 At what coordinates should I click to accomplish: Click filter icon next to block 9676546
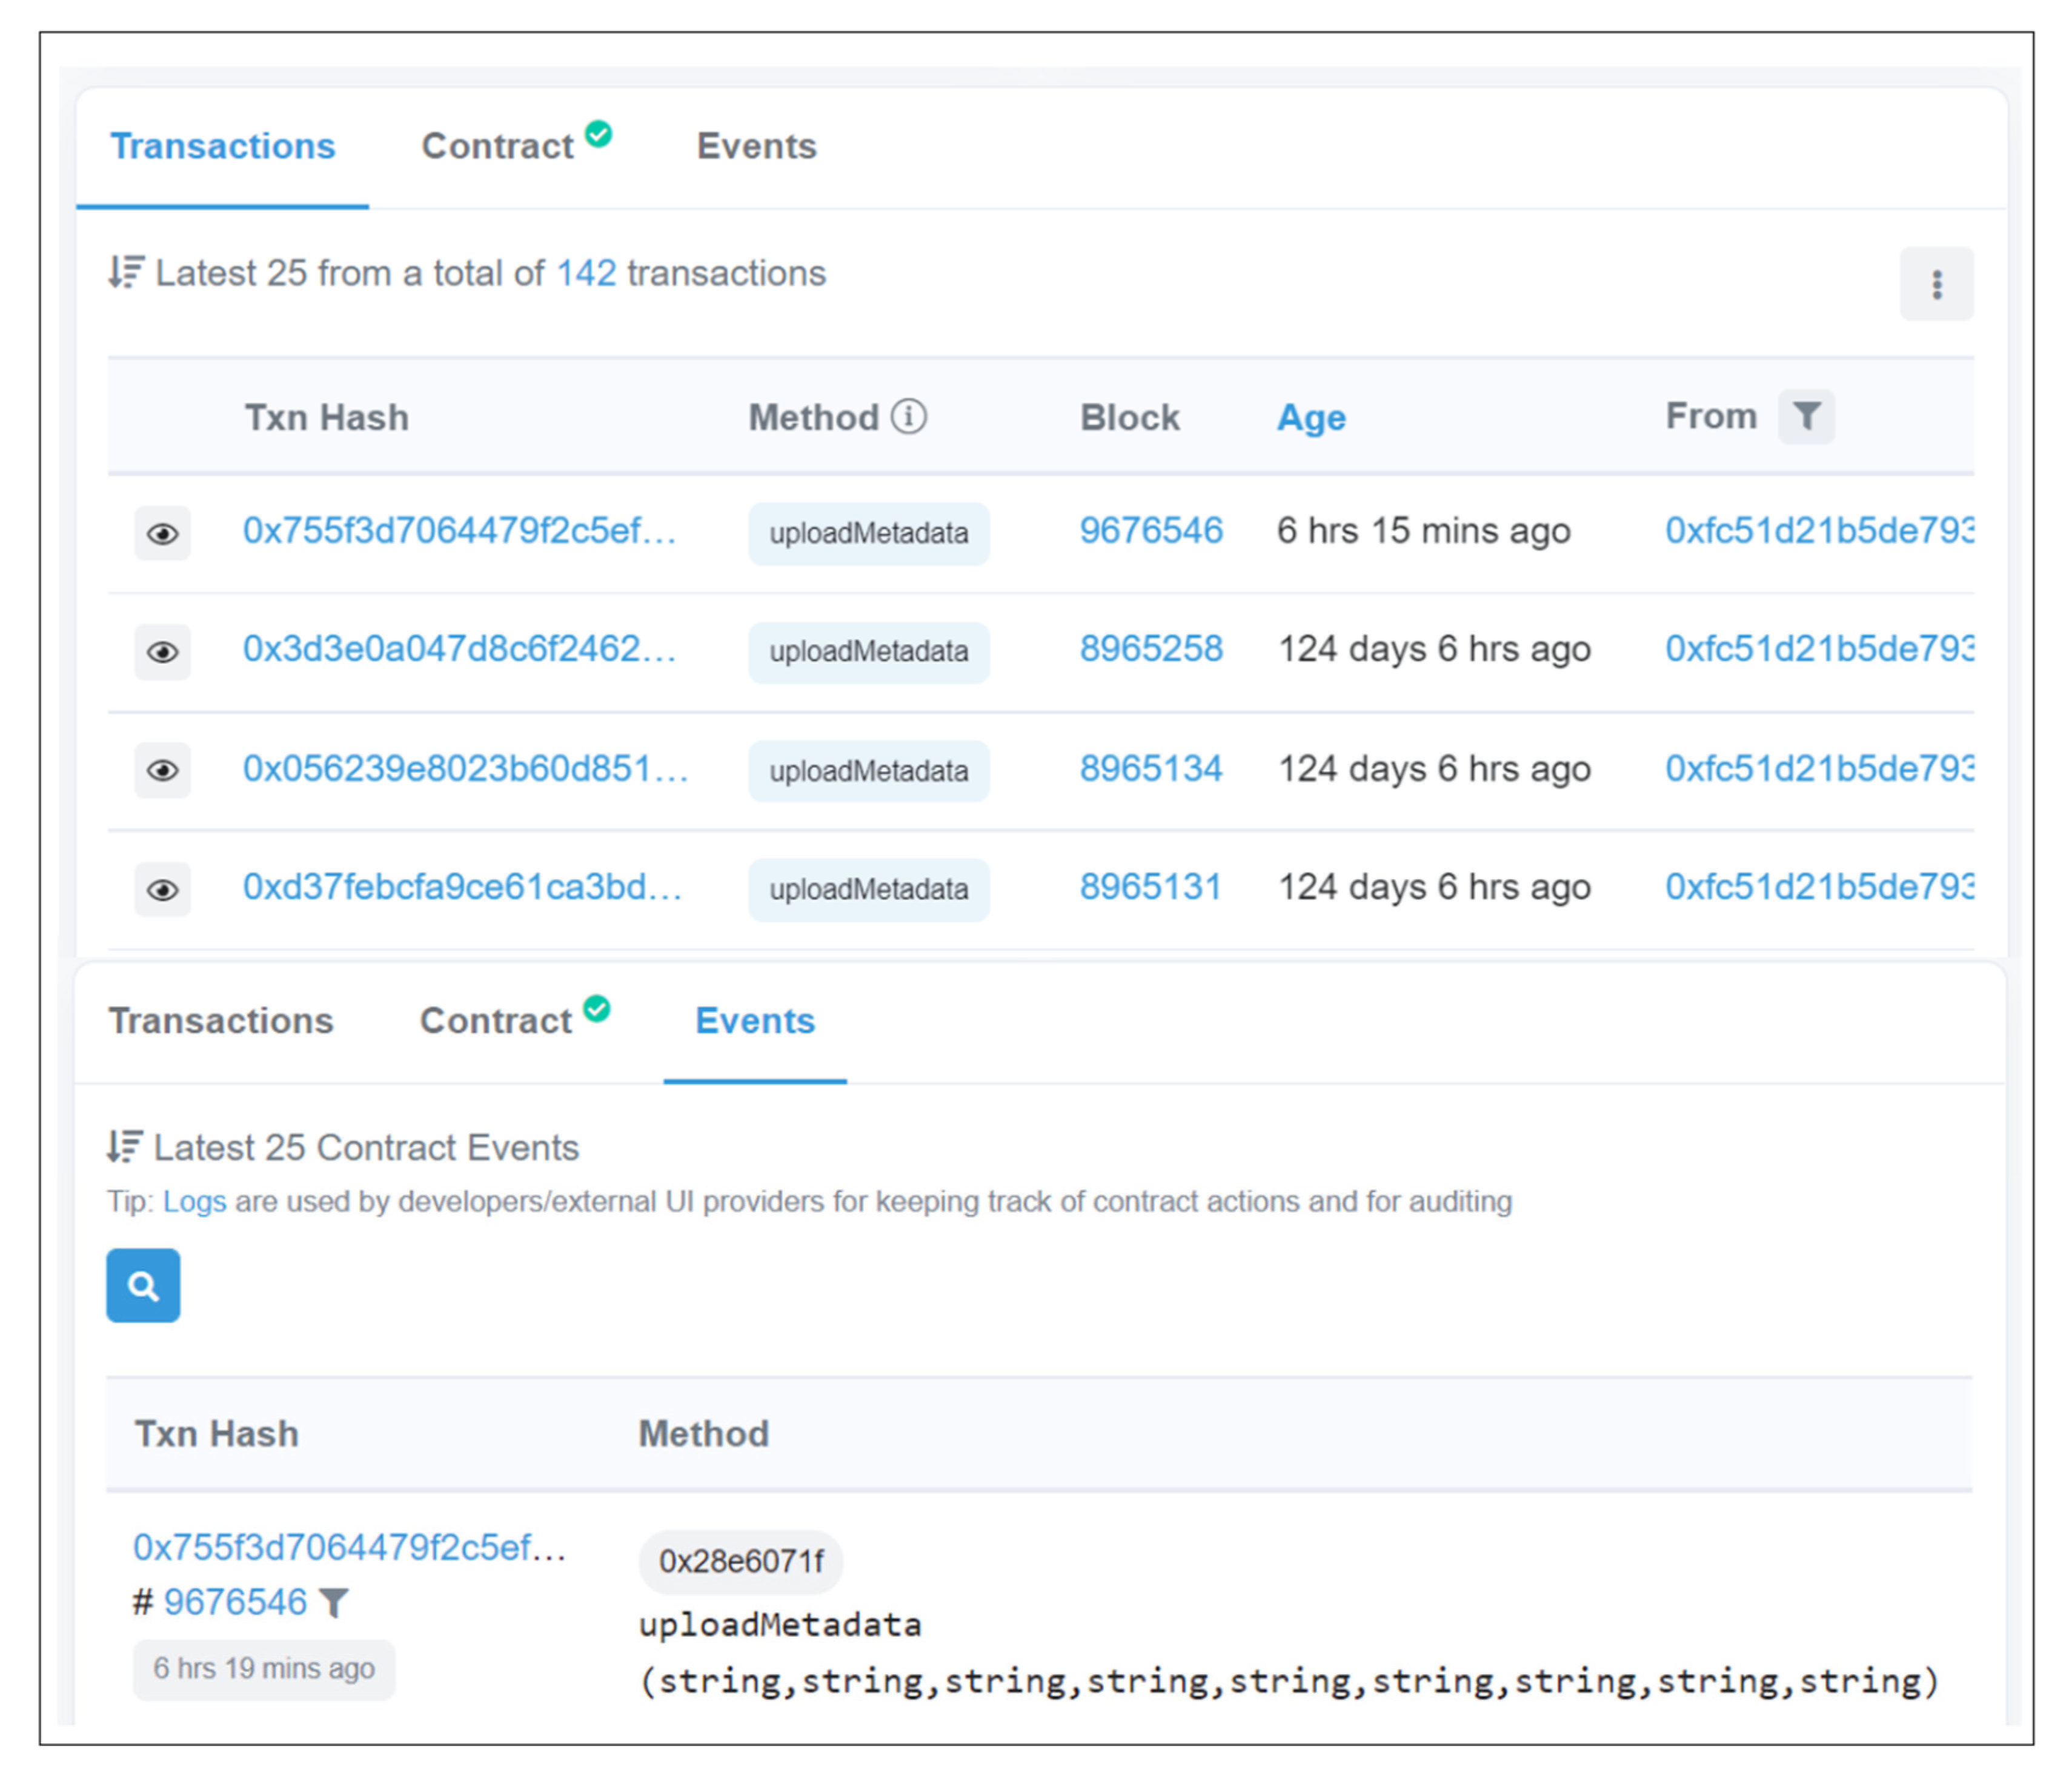tap(334, 1603)
